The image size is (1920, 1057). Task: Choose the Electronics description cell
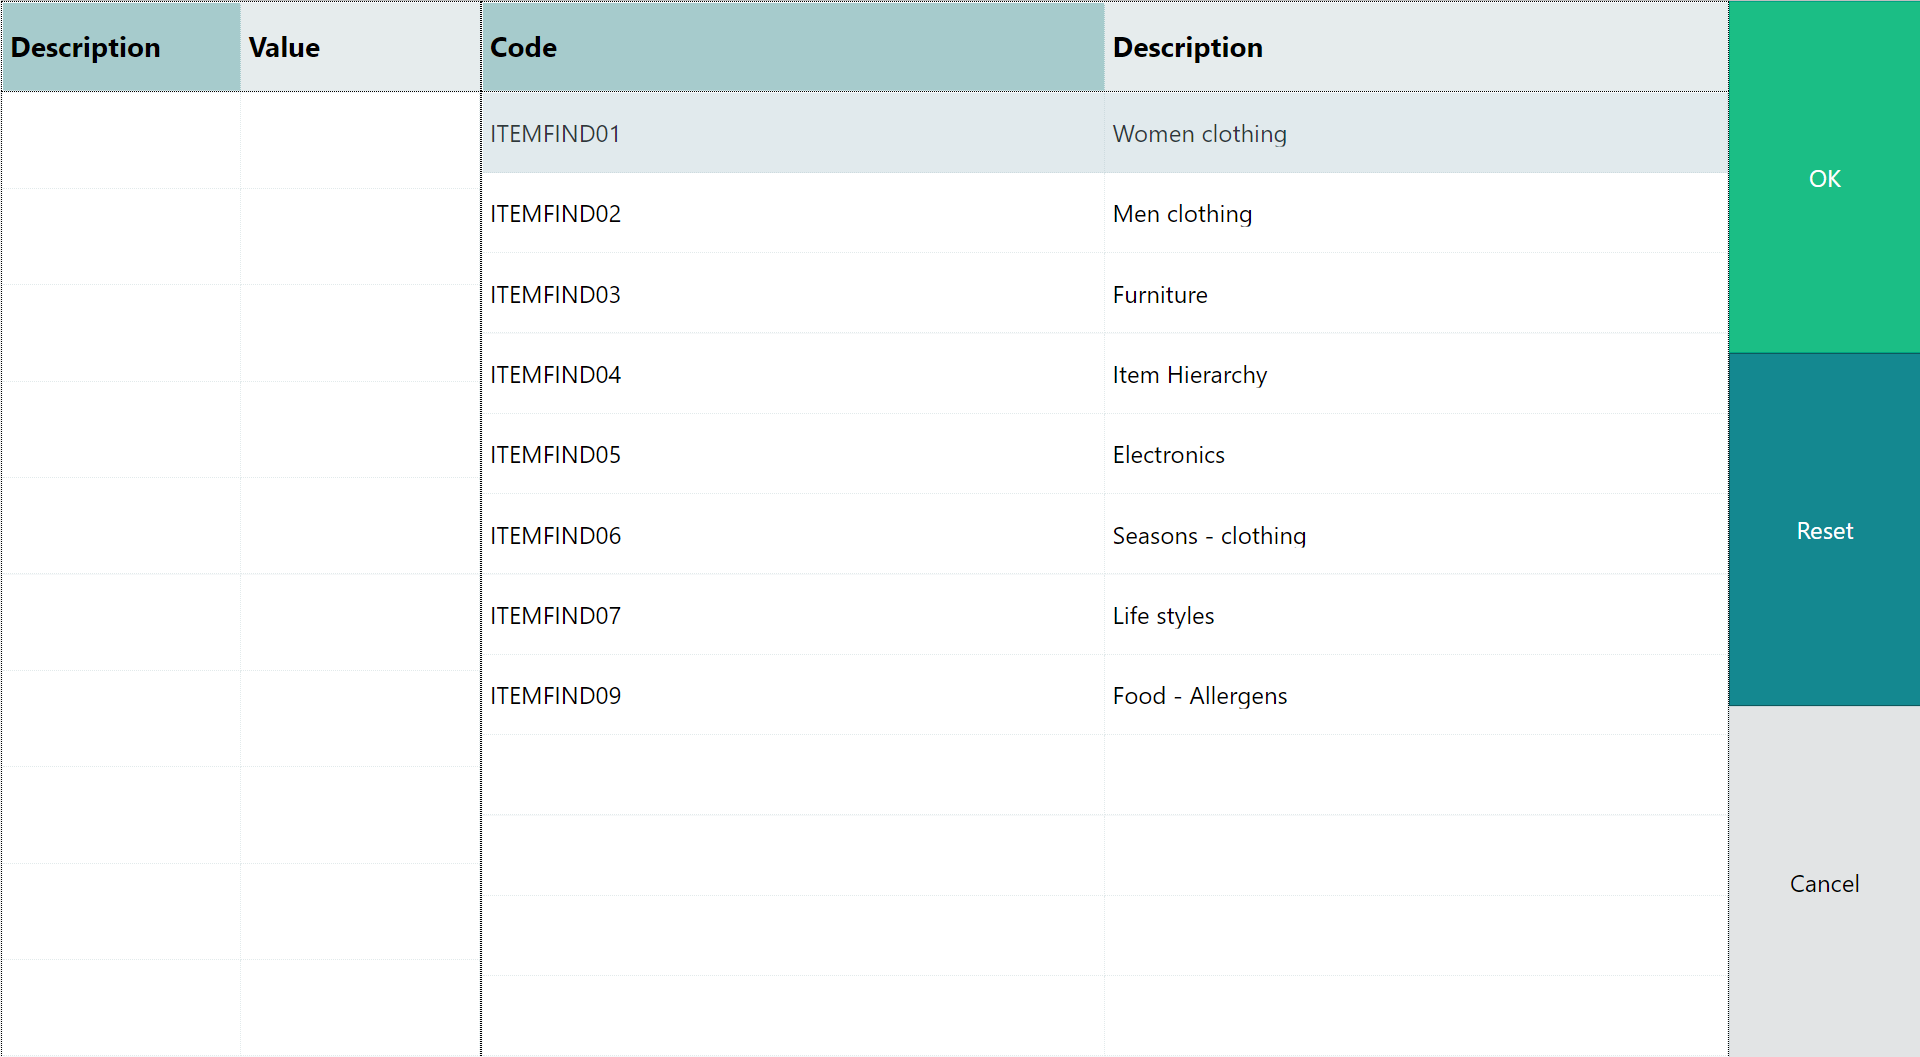(x=1168, y=455)
